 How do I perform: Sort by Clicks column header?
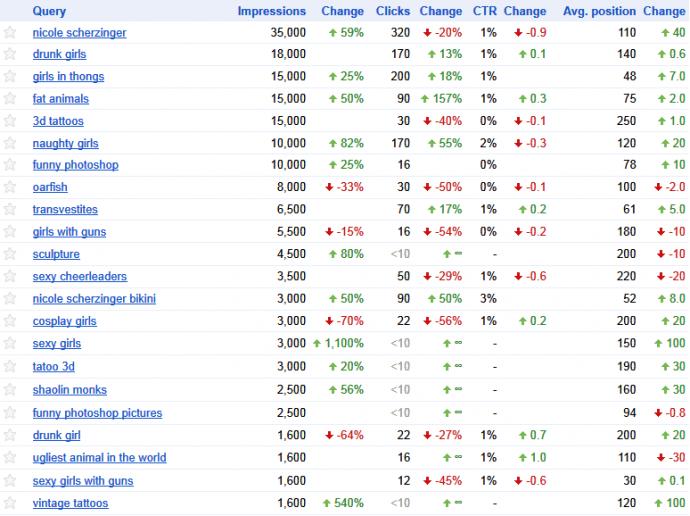coord(393,11)
